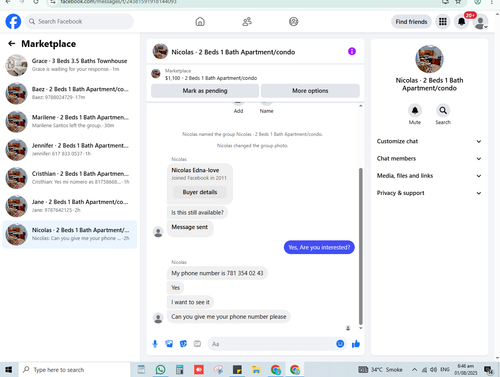Viewport: 500px width, 377px height.
Task: Select Nicolas conversation in the list
Action: click(70, 234)
